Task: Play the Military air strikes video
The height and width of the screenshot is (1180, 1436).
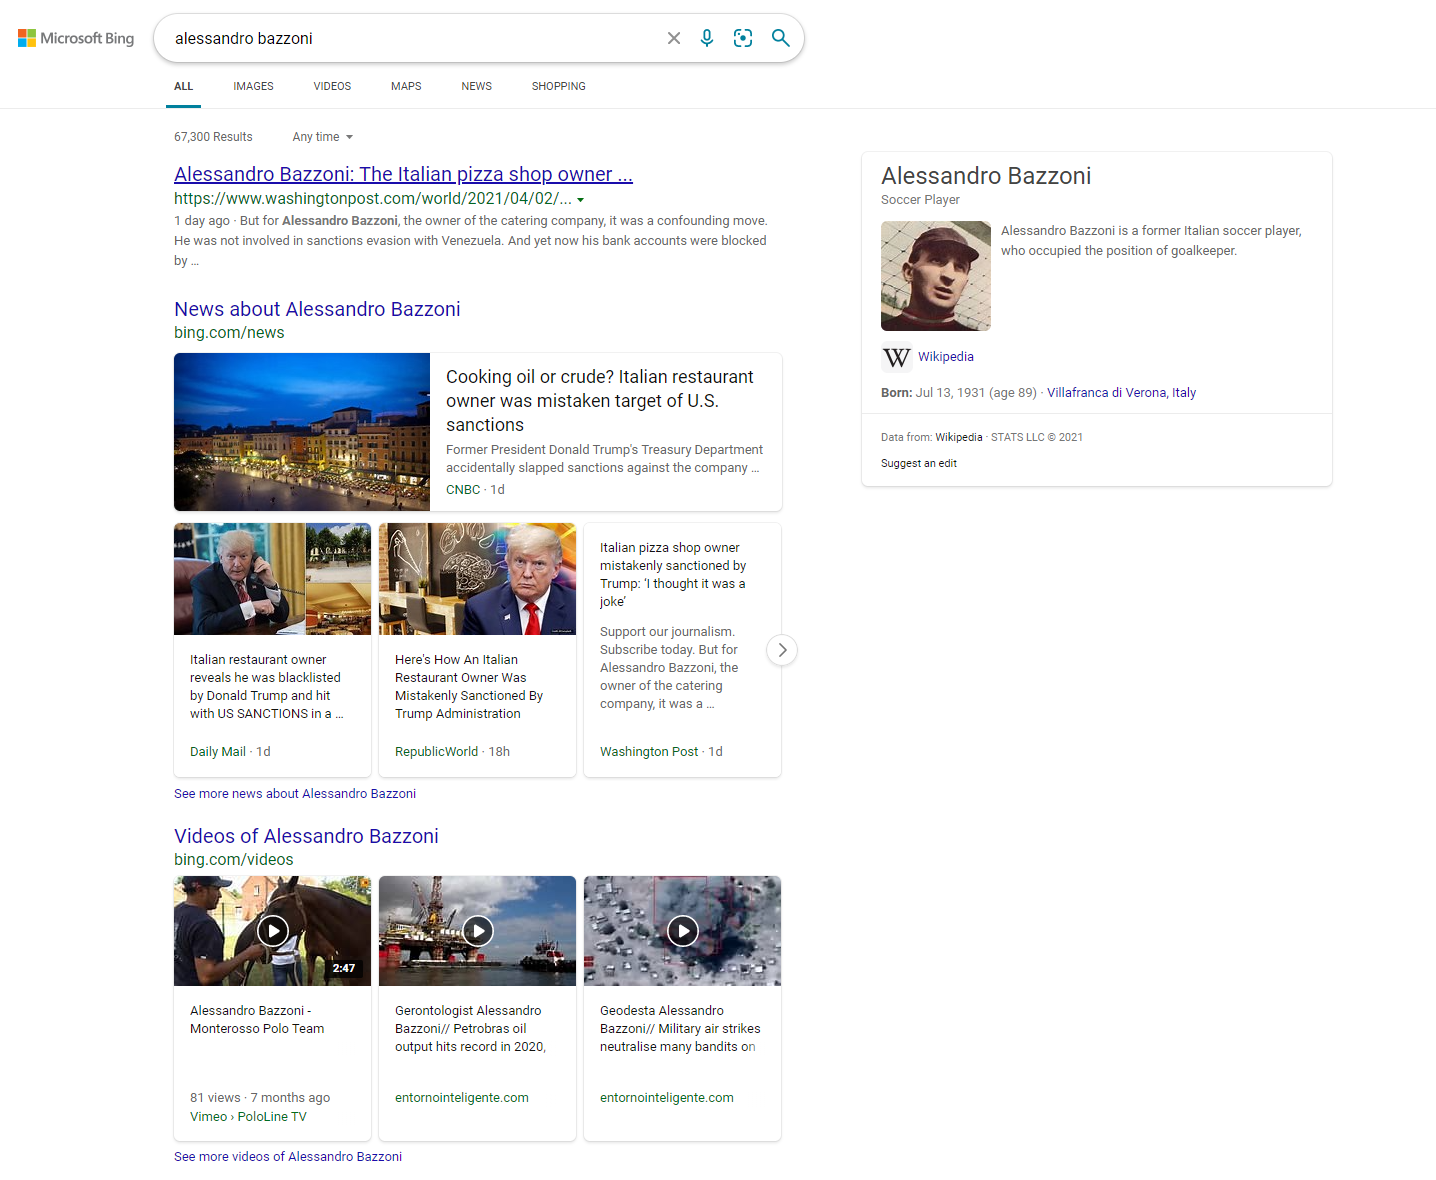Action: (x=682, y=931)
